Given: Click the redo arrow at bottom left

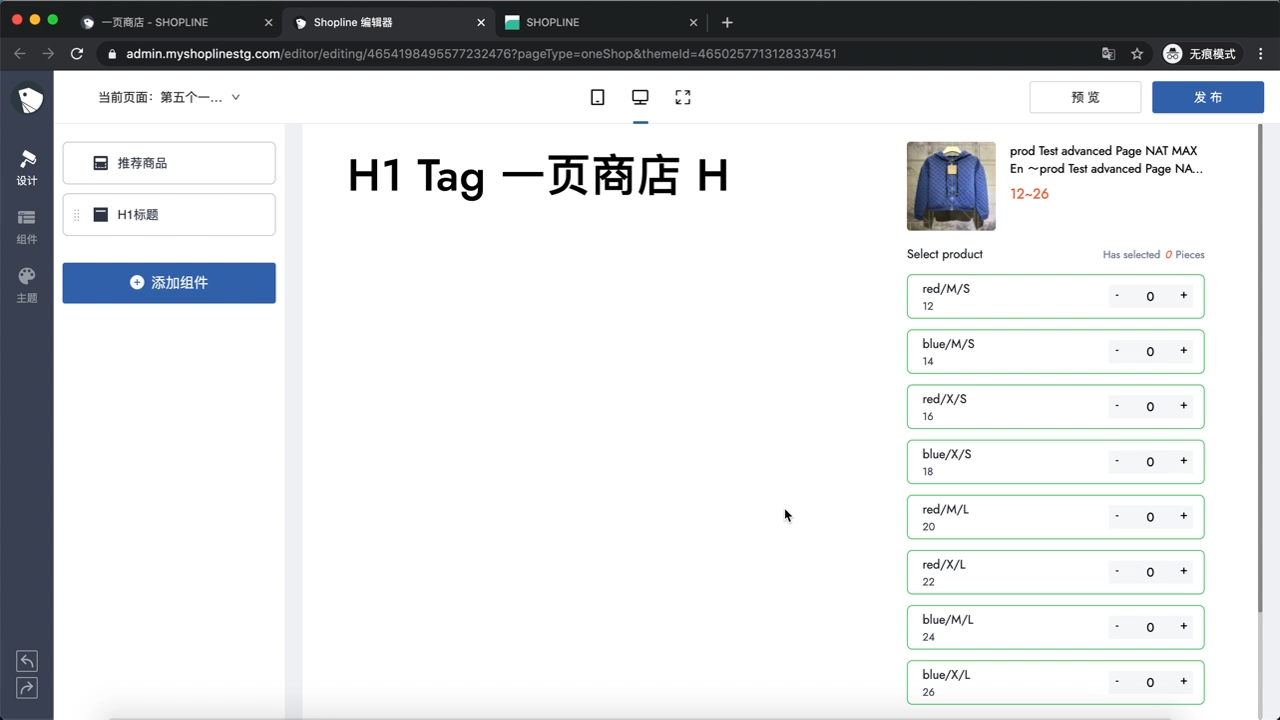Looking at the screenshot, I should coord(26,688).
